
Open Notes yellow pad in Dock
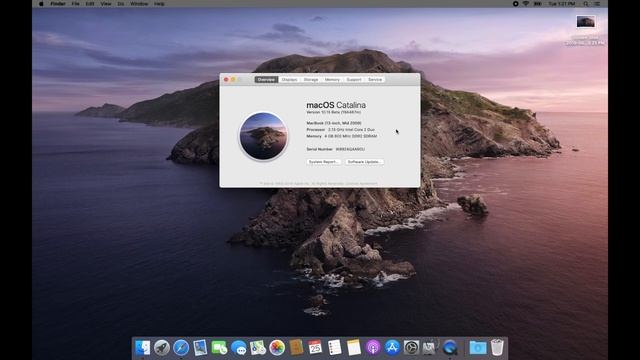coord(353,348)
